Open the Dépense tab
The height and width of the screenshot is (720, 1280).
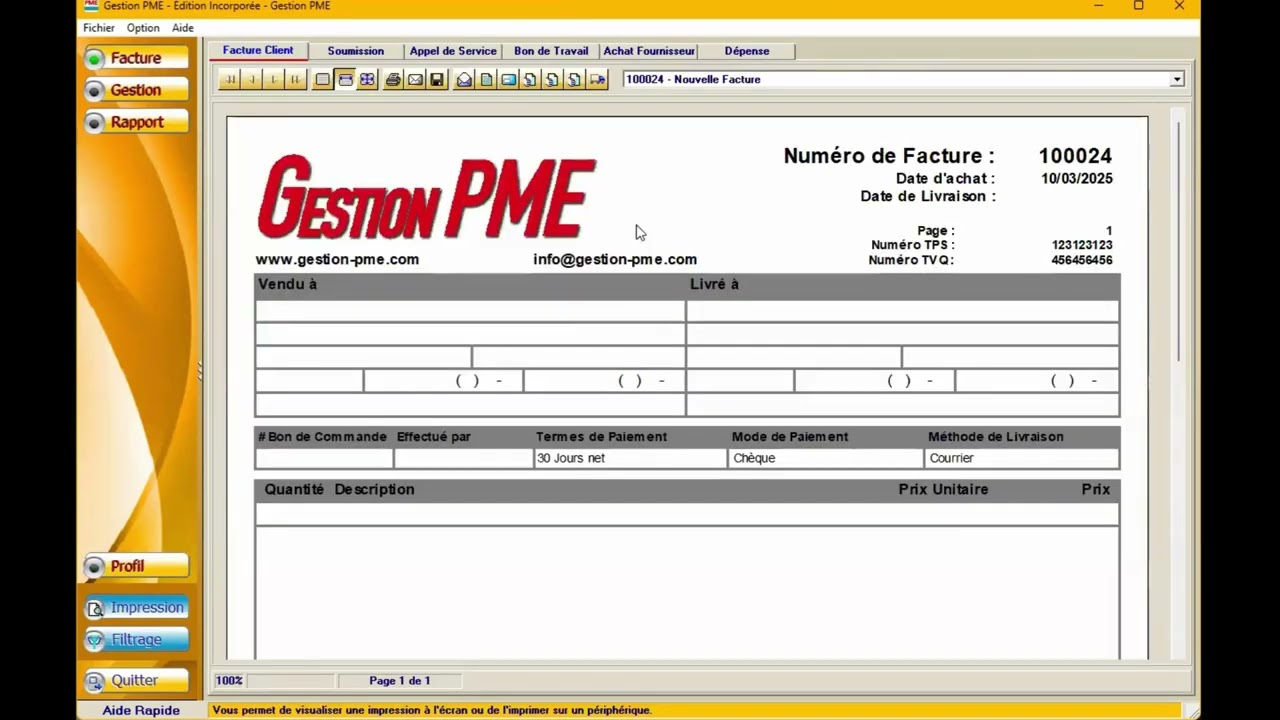tap(747, 51)
